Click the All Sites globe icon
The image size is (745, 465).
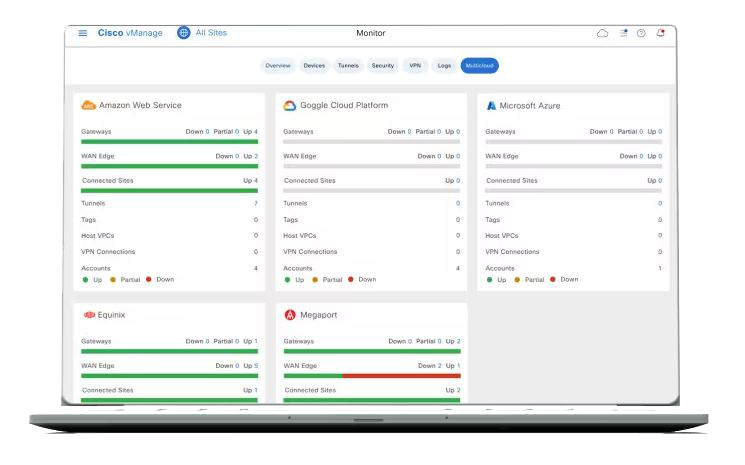(184, 33)
